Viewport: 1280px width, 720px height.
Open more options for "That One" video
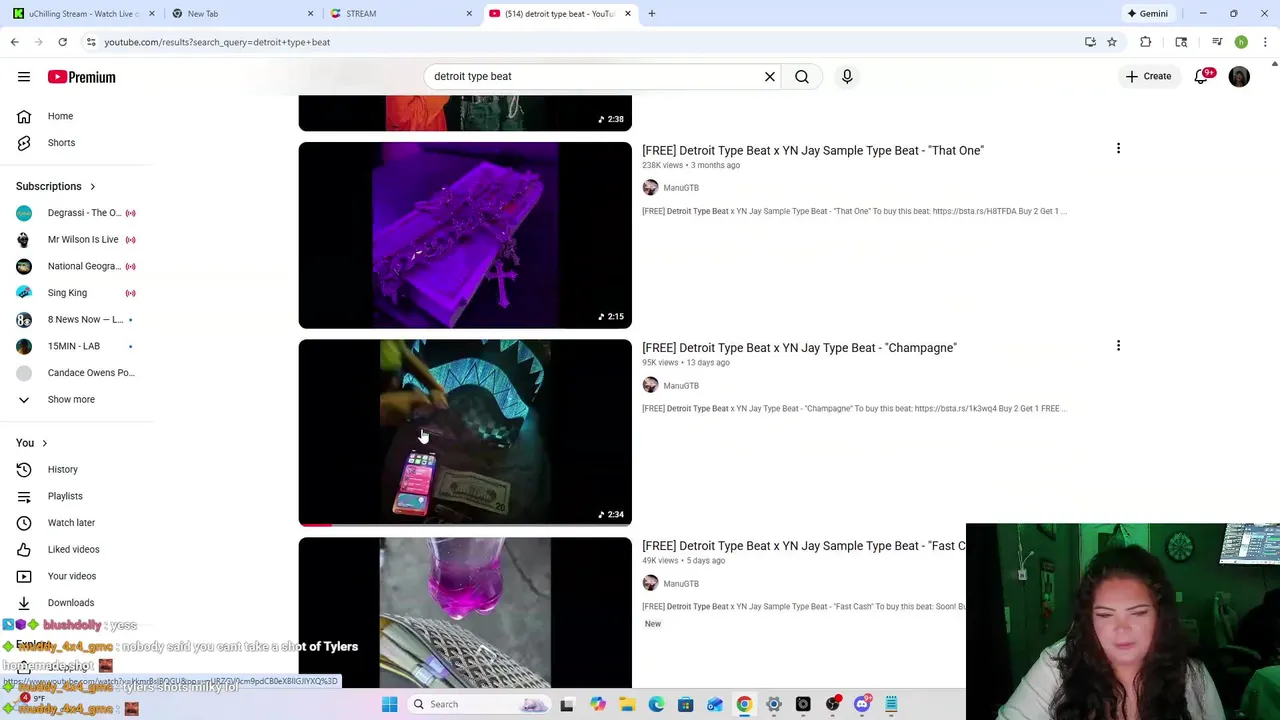tap(1118, 149)
